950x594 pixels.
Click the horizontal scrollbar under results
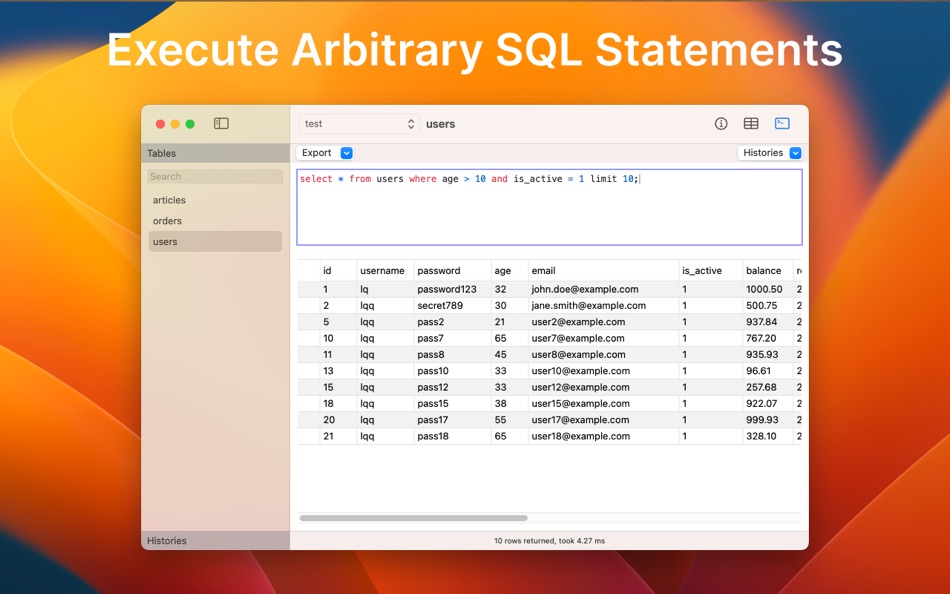413,518
